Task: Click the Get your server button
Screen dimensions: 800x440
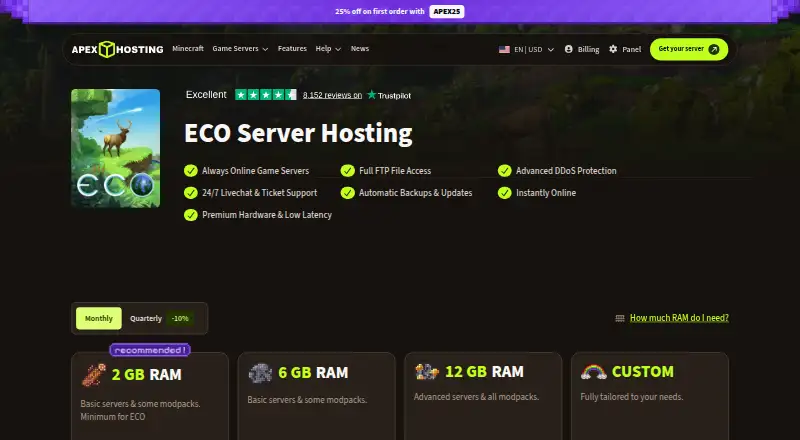Action: pos(689,49)
